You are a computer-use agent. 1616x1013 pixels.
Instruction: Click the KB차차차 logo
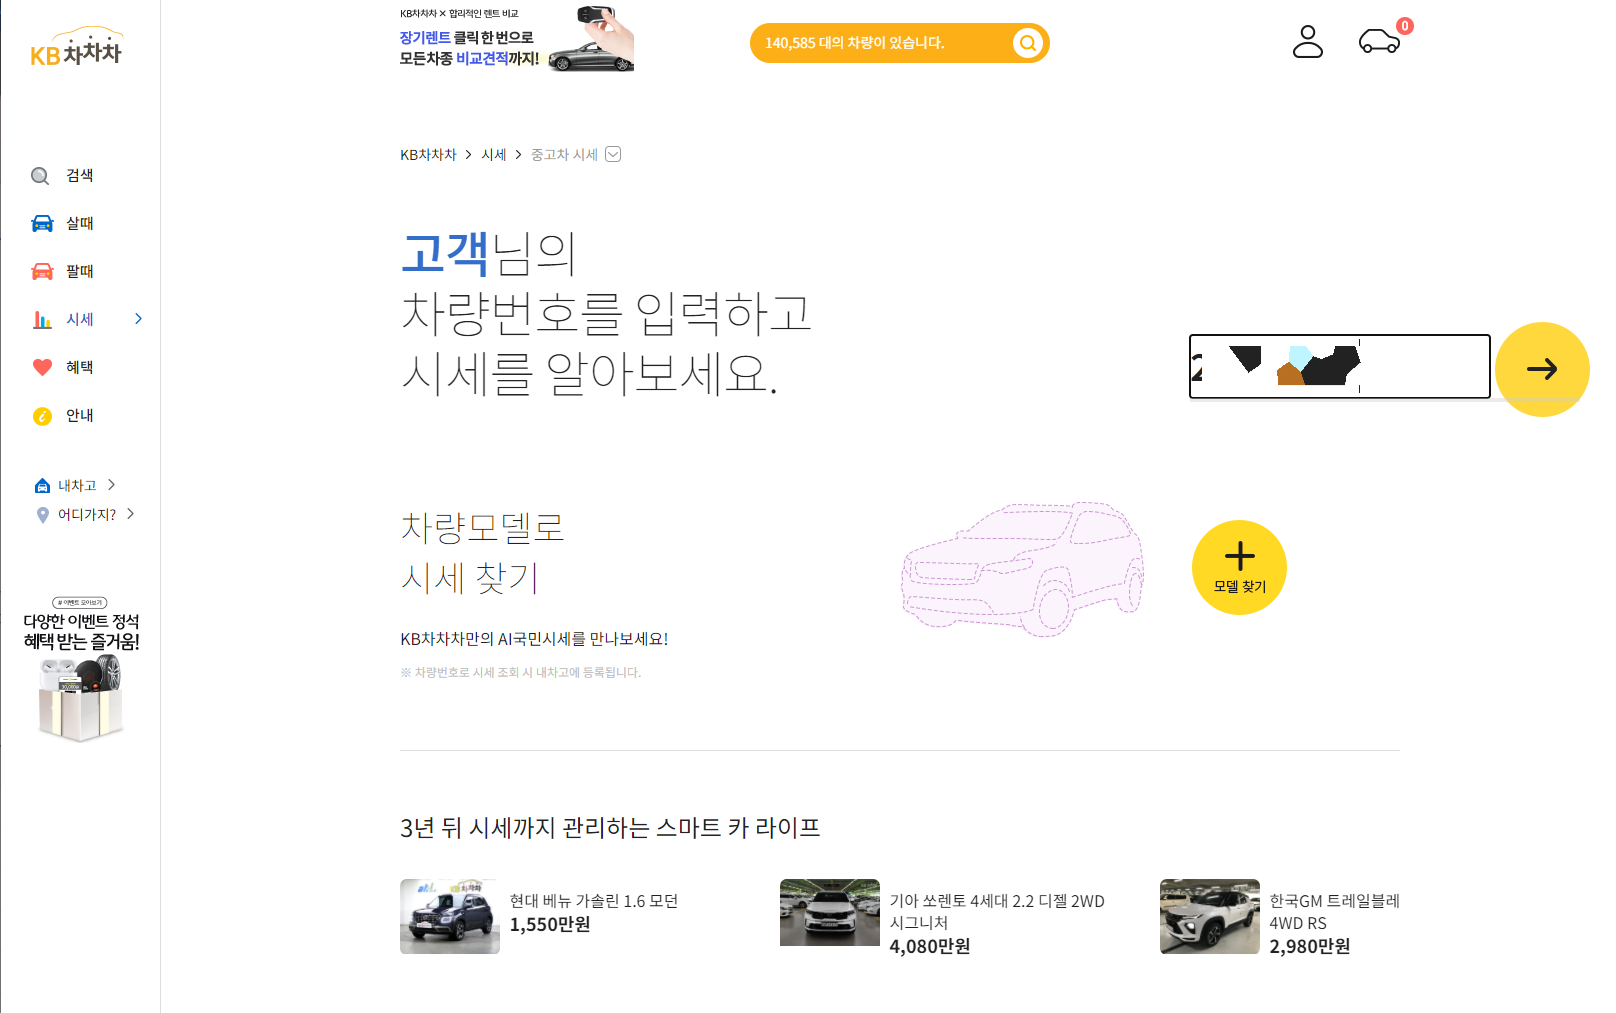coord(77,47)
